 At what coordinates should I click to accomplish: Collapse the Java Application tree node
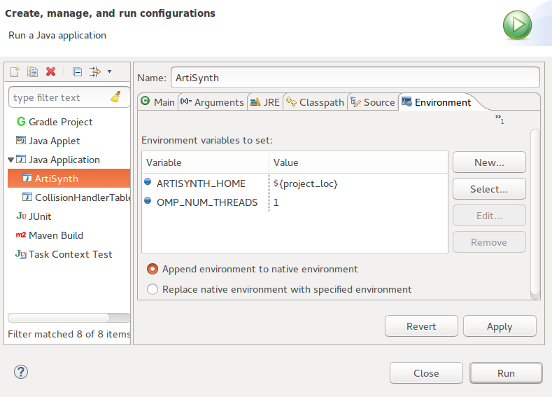pos(11,160)
